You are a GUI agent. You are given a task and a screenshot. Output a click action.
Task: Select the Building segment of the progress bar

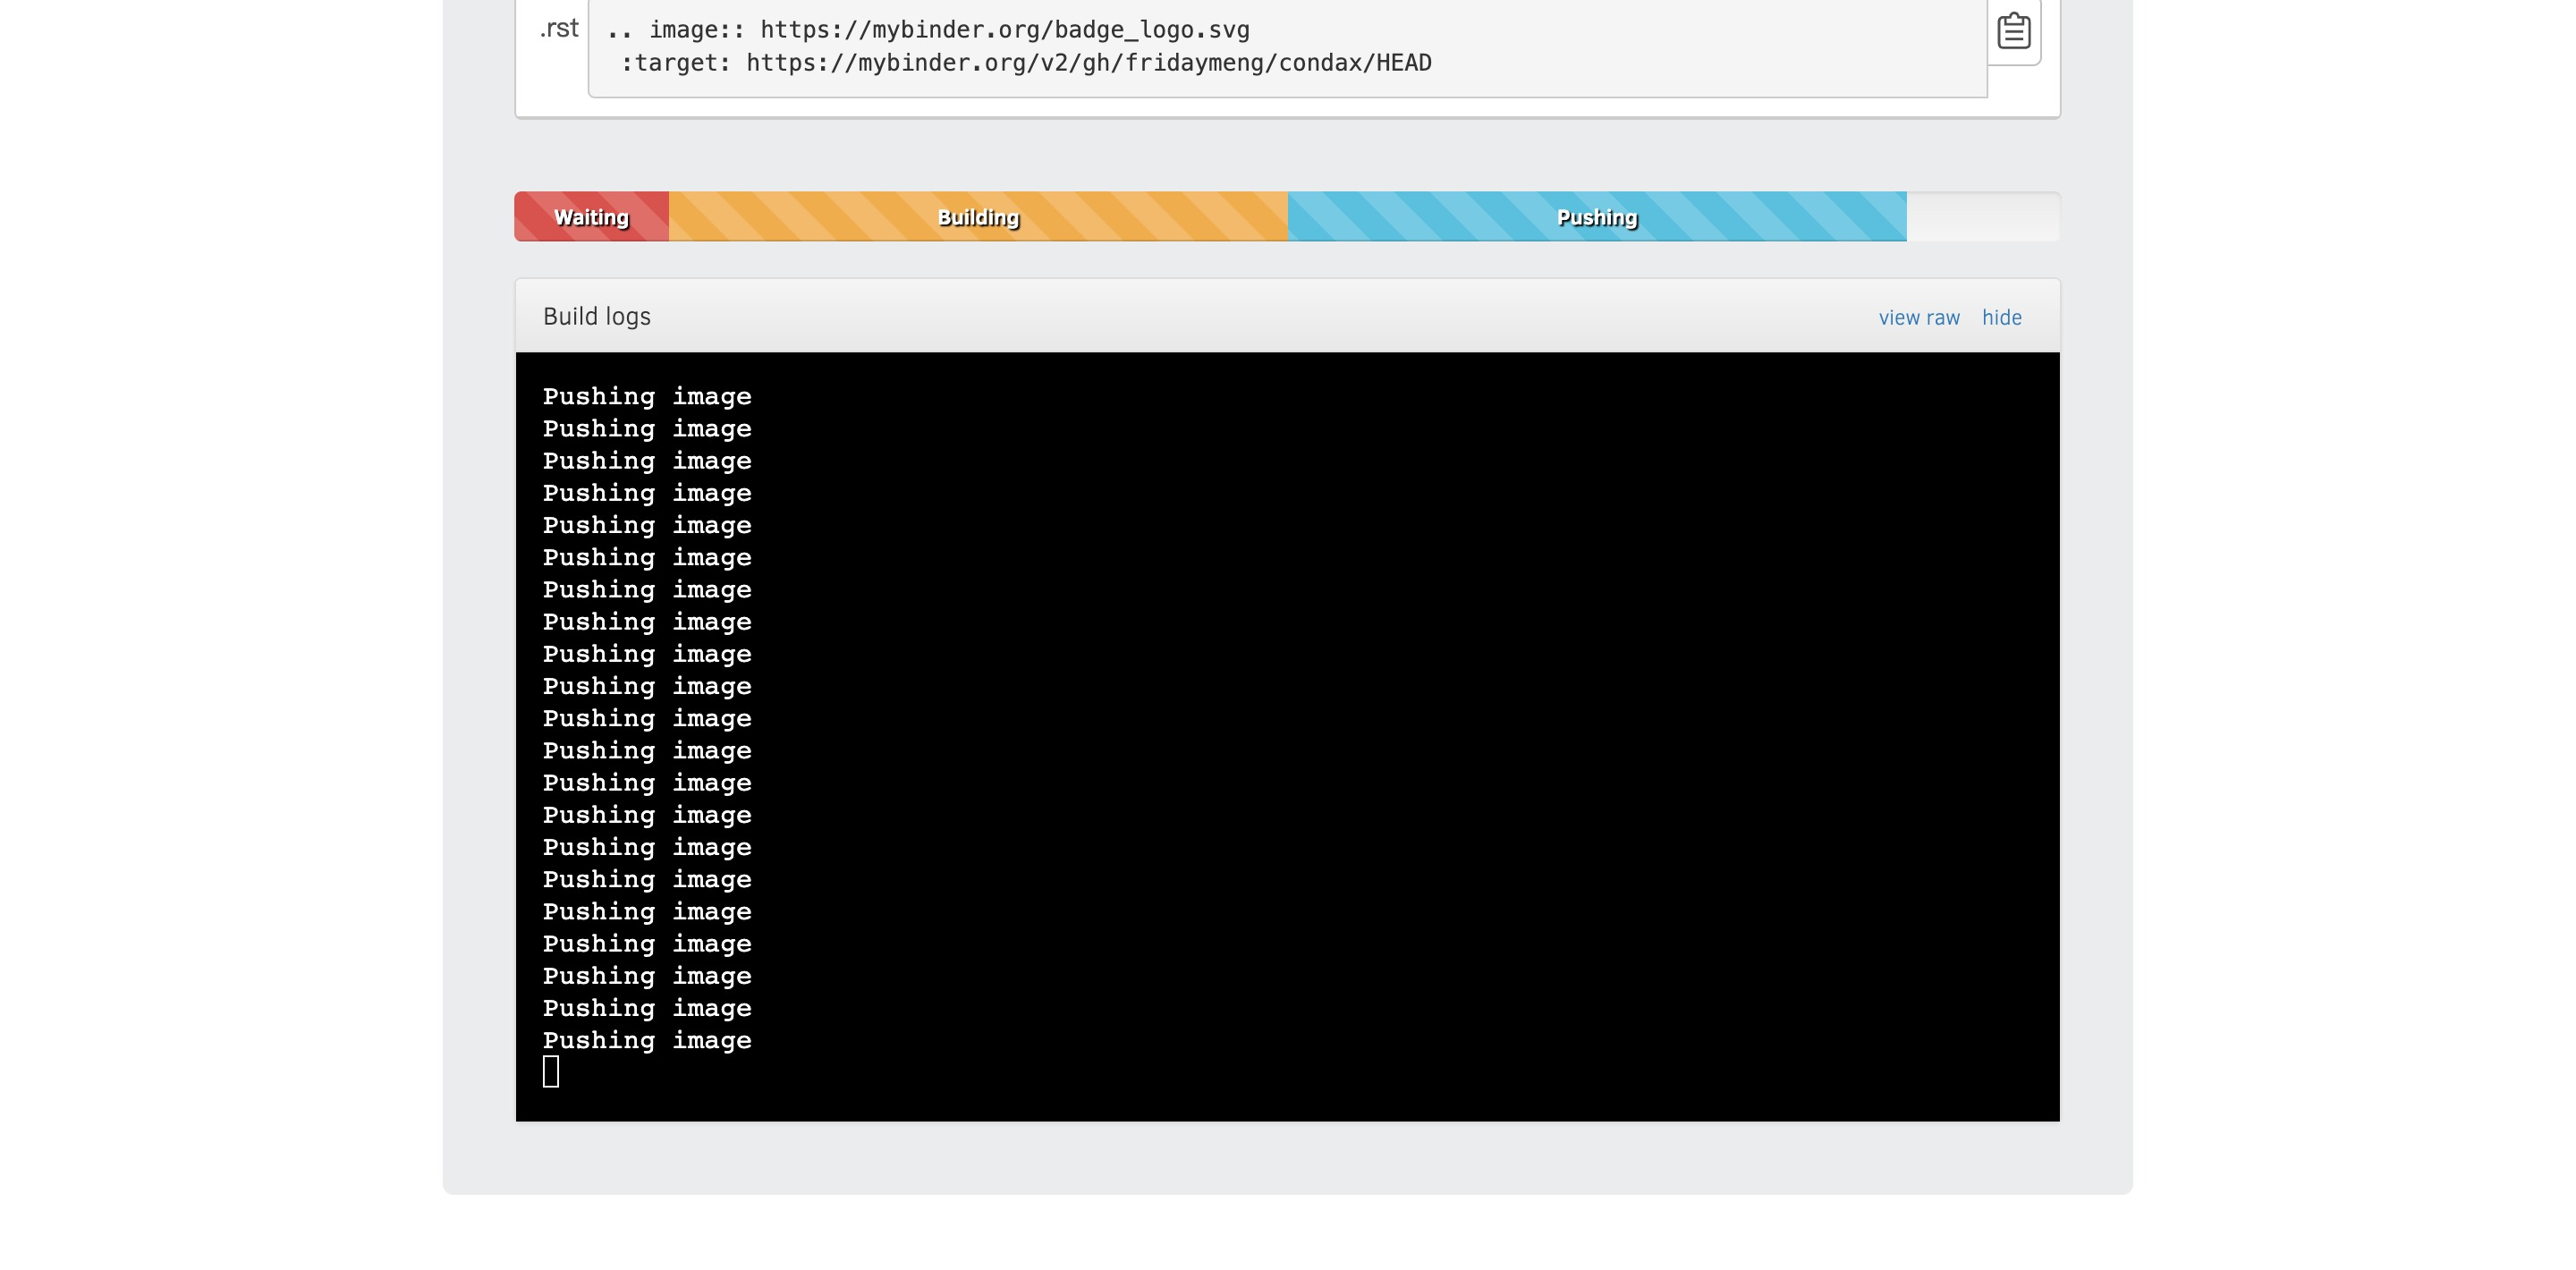click(977, 216)
